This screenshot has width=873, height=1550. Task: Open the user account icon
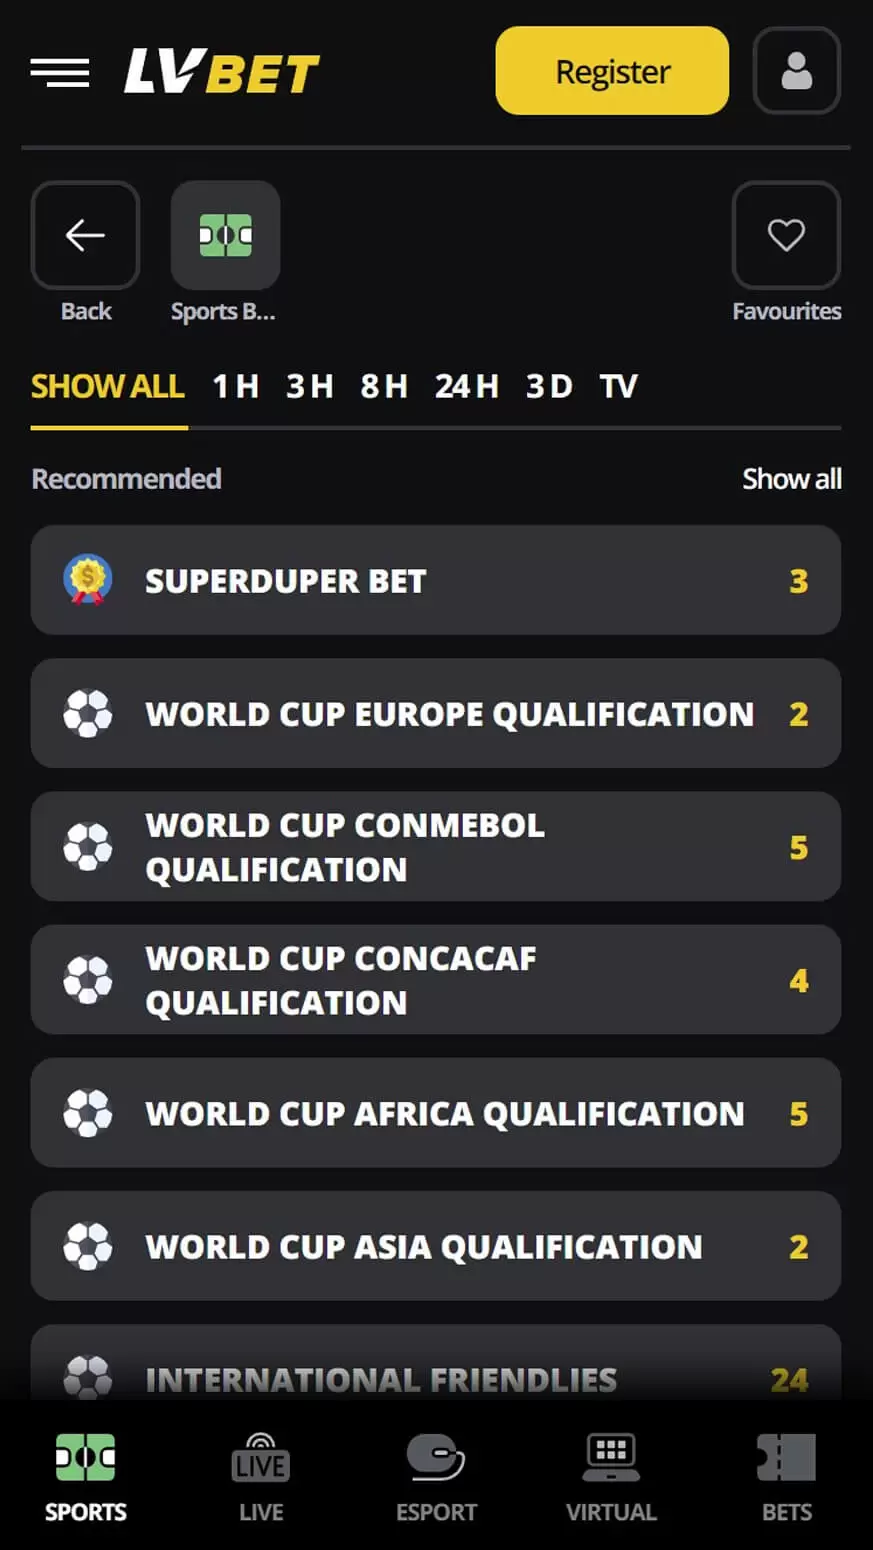[x=796, y=71]
